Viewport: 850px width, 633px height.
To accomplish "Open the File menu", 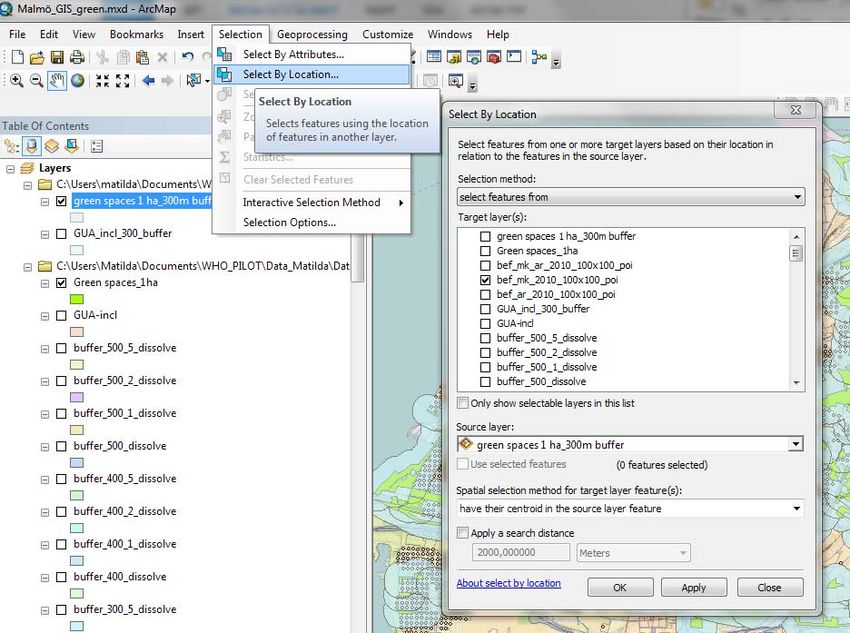I will 17,34.
